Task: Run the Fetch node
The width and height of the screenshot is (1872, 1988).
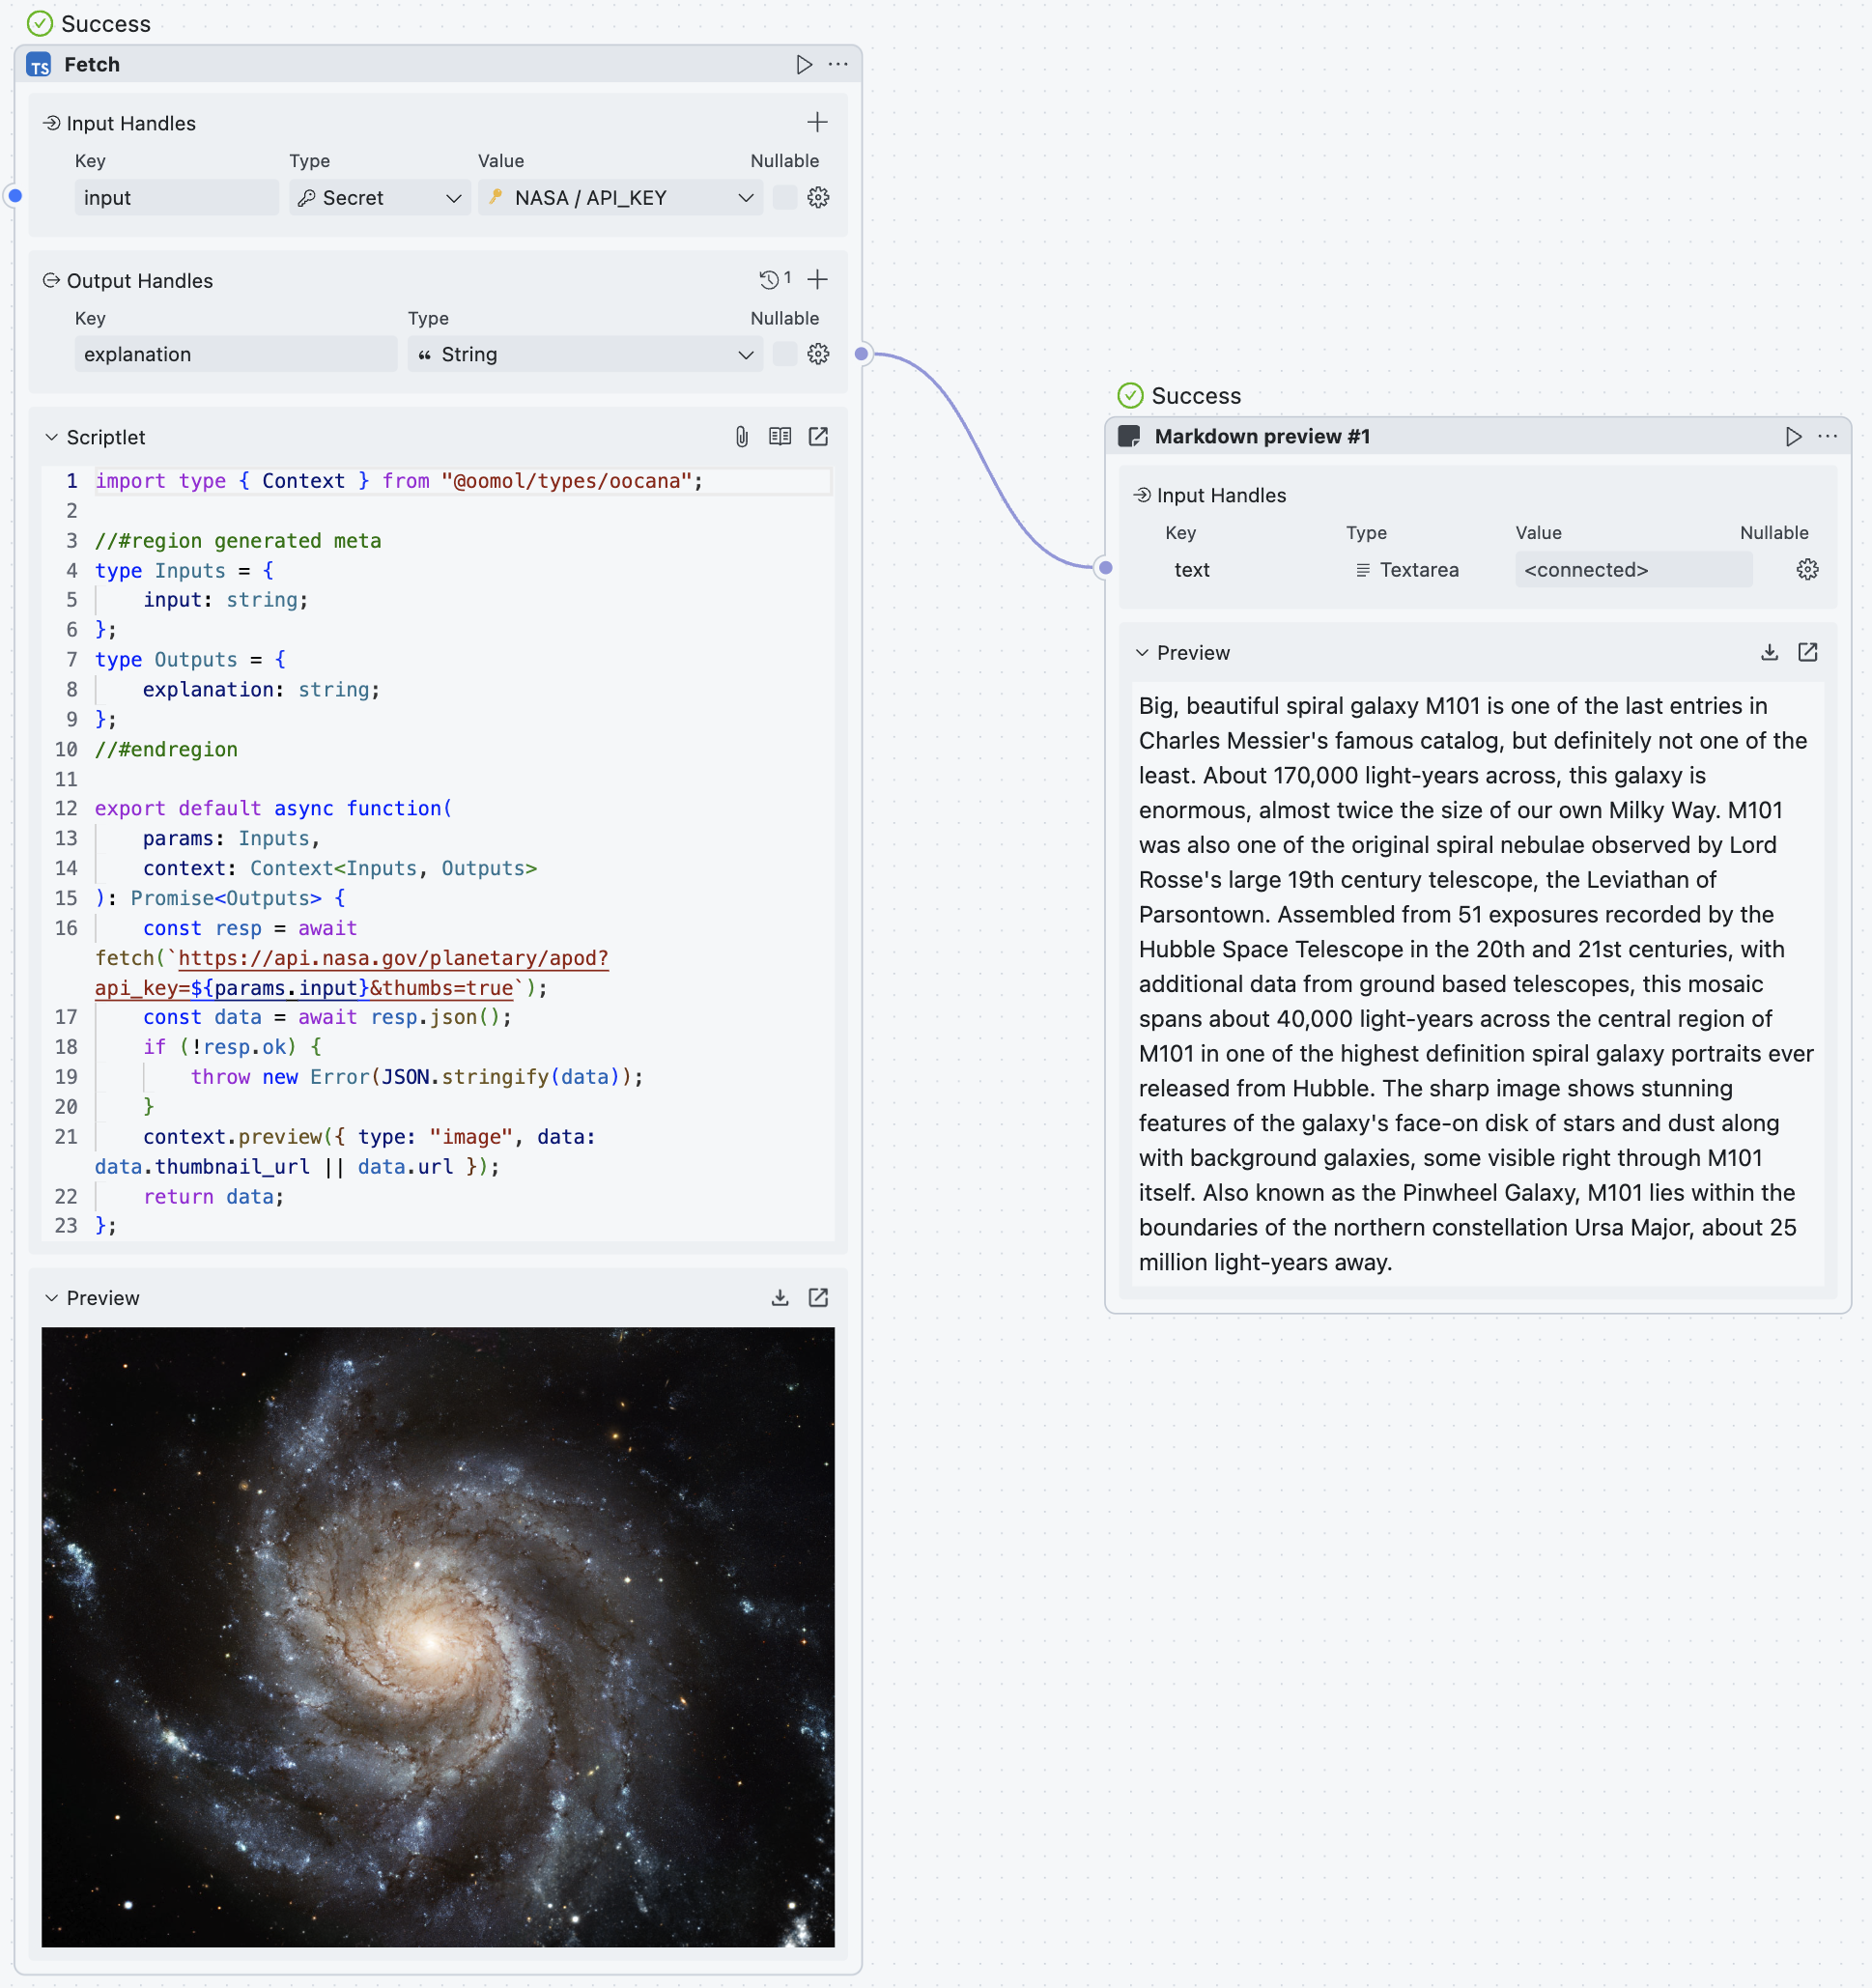Action: (x=804, y=65)
